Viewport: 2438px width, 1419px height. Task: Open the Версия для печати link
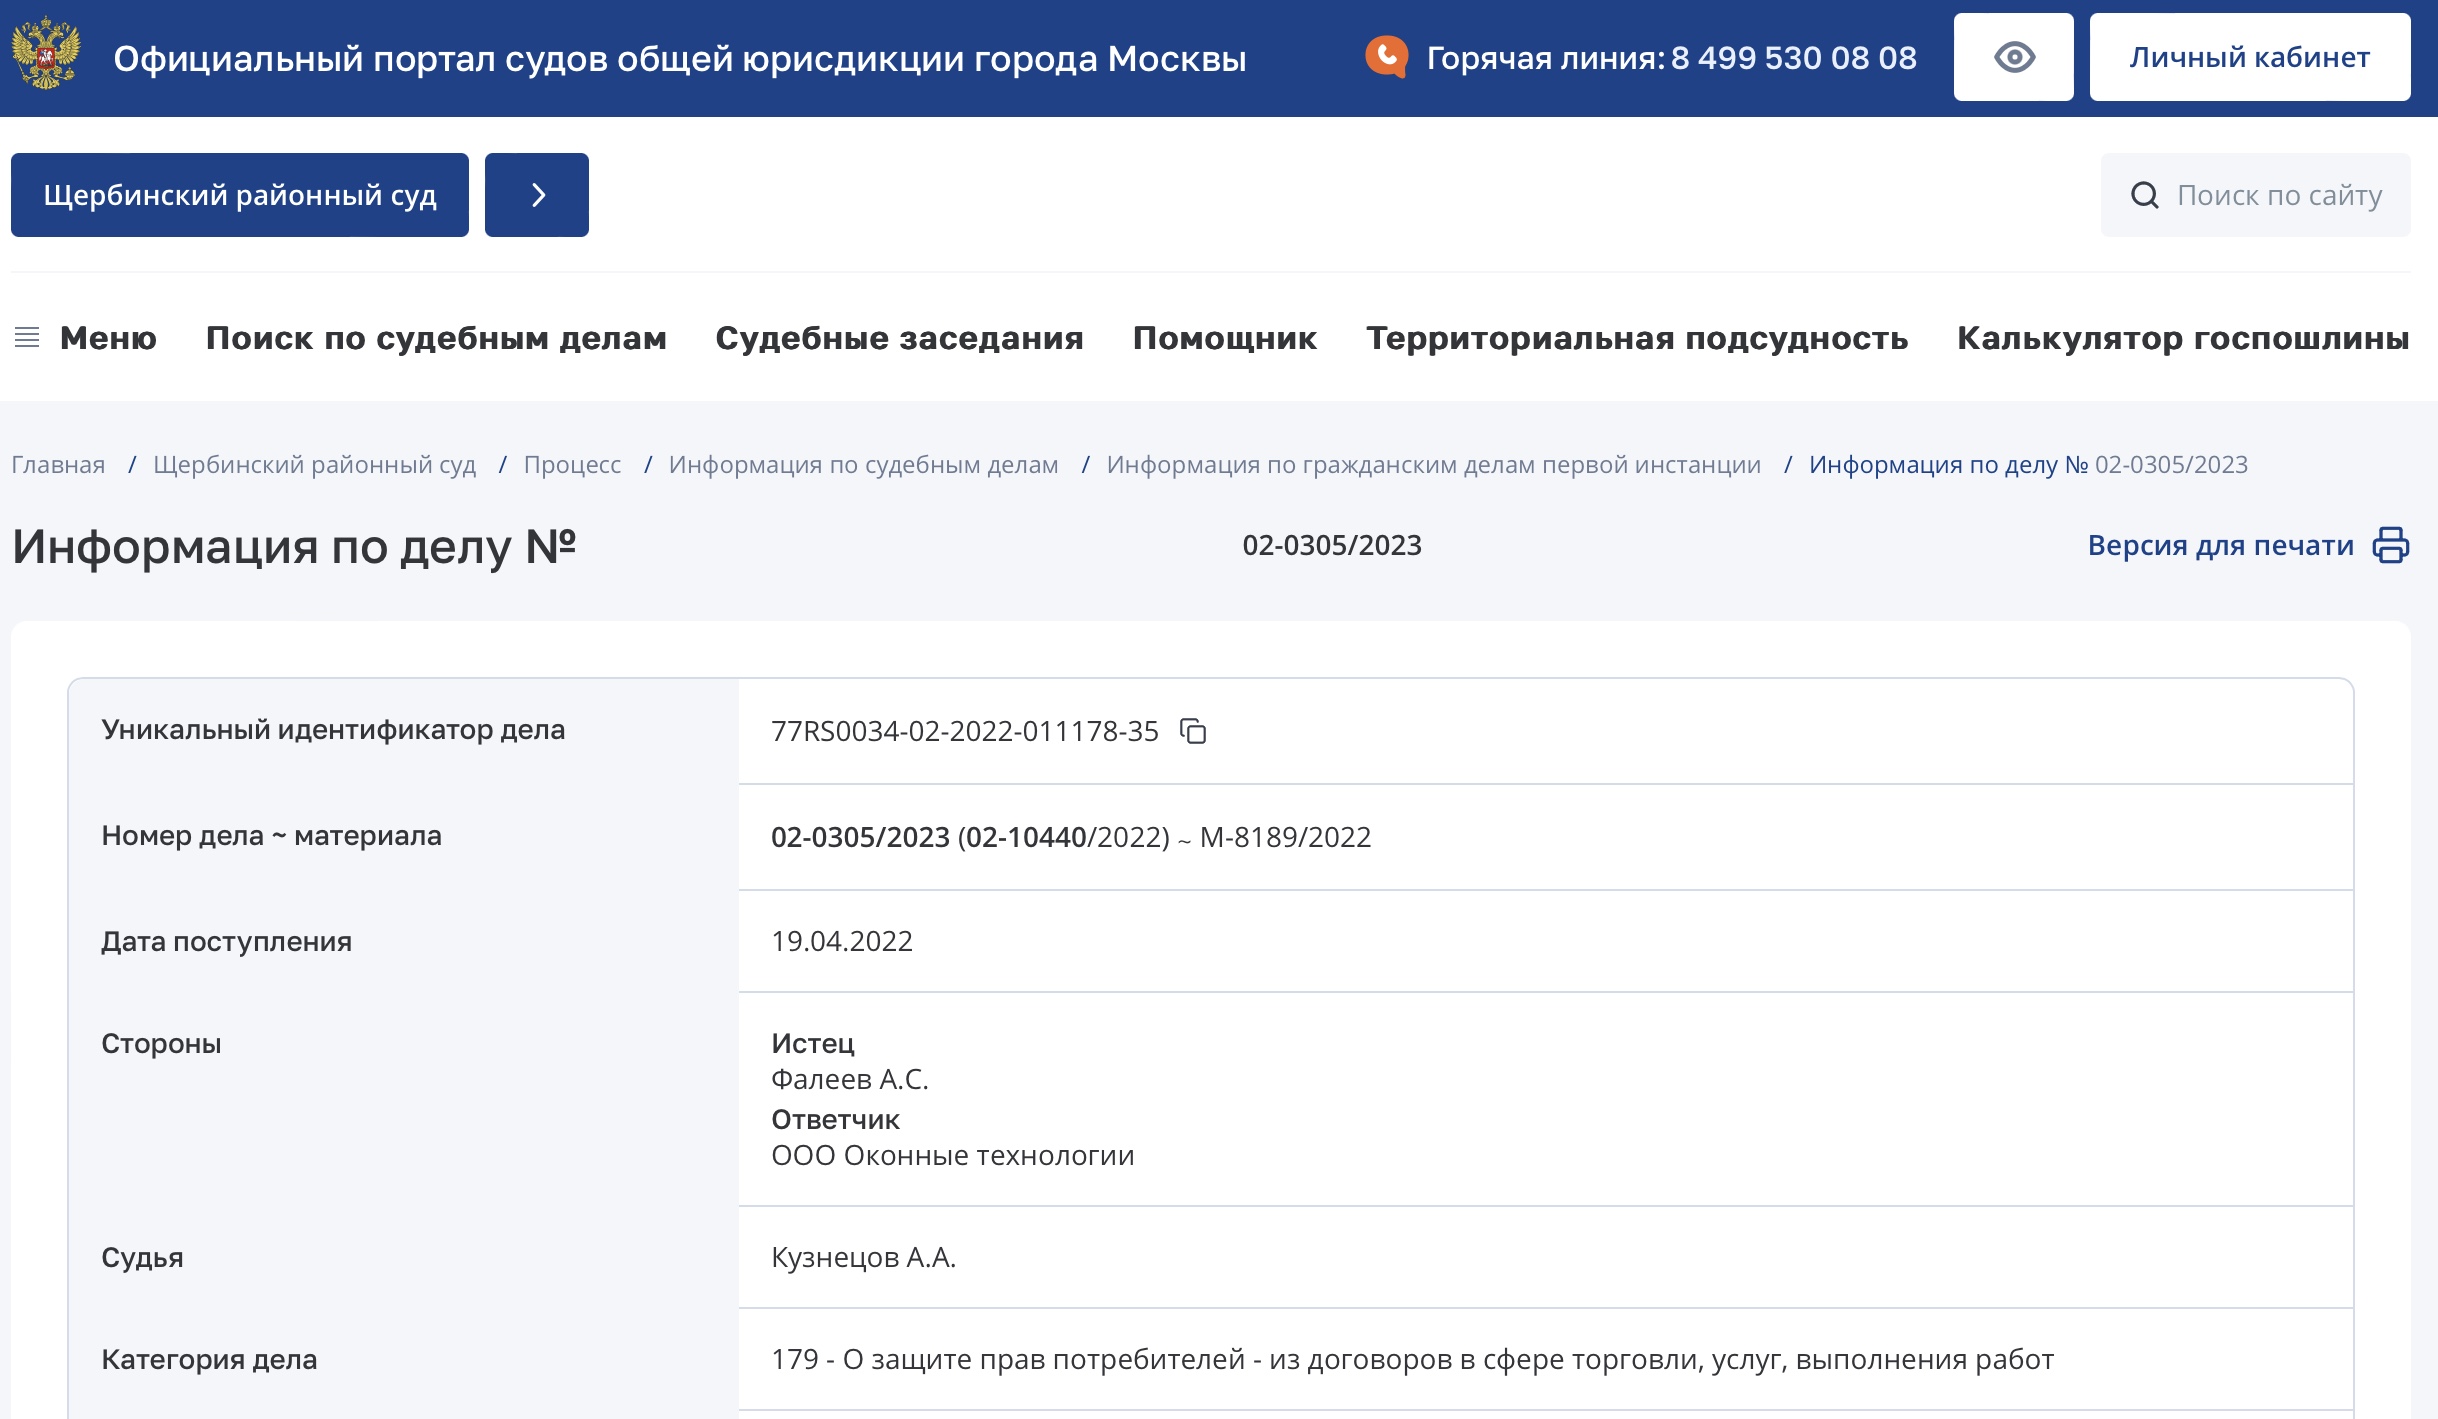pos(2220,545)
